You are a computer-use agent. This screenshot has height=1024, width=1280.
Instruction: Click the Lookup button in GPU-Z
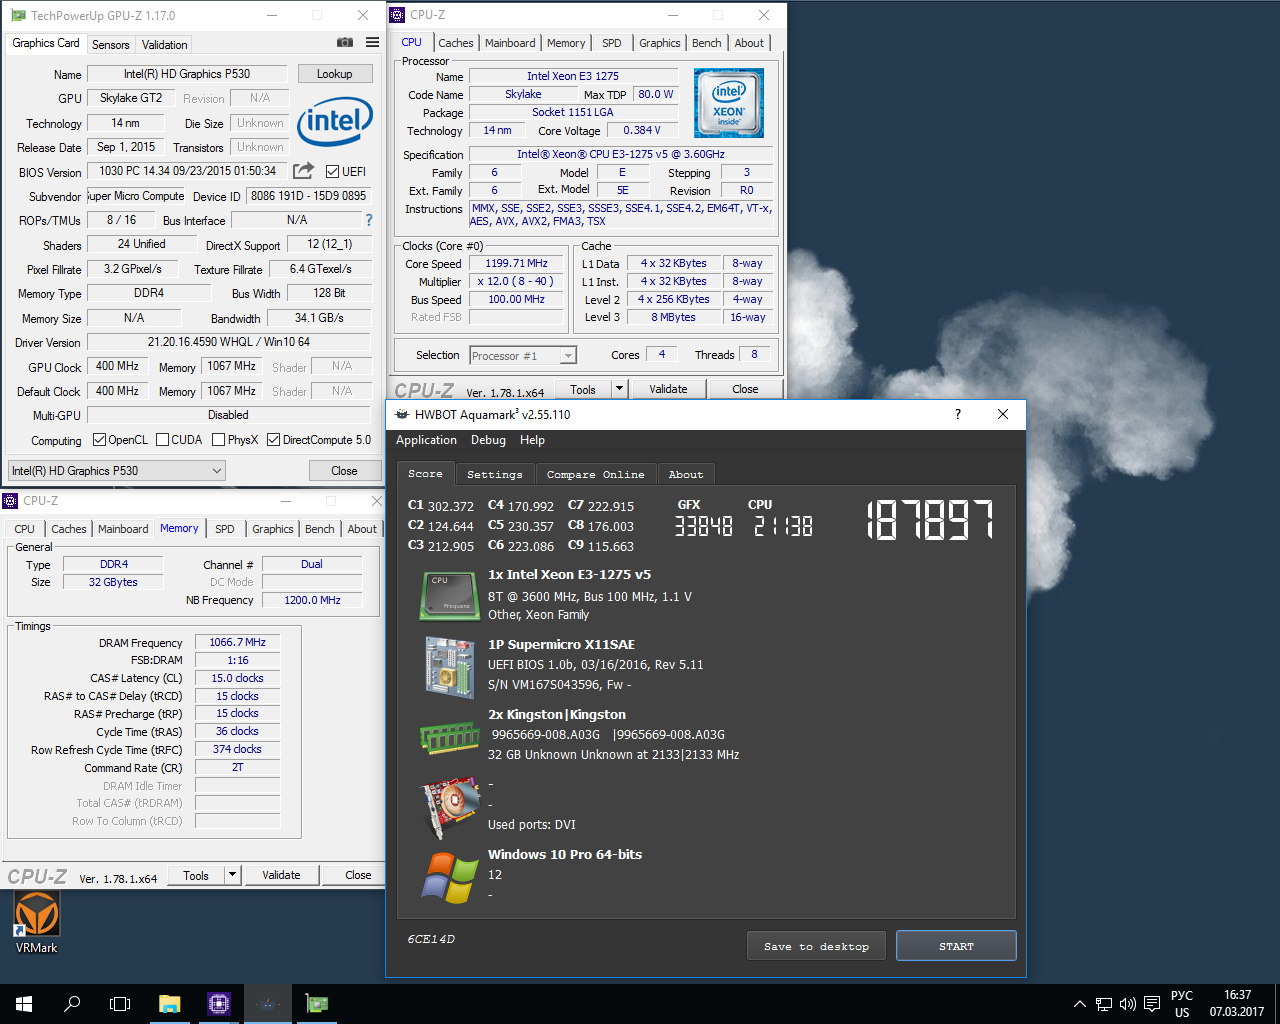334,74
